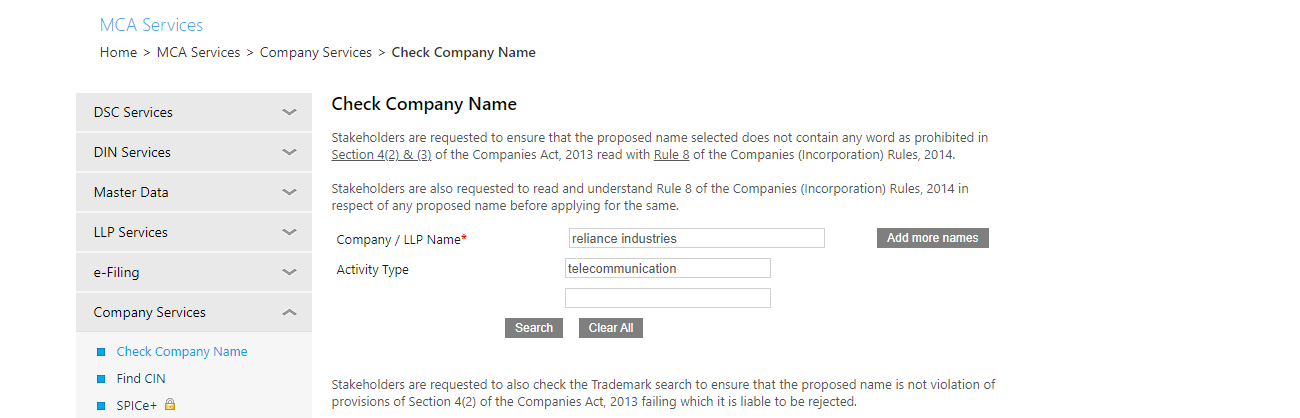This screenshot has width=1300, height=418.
Task: Click the Activity Type field containing telecommunication
Action: pos(667,268)
